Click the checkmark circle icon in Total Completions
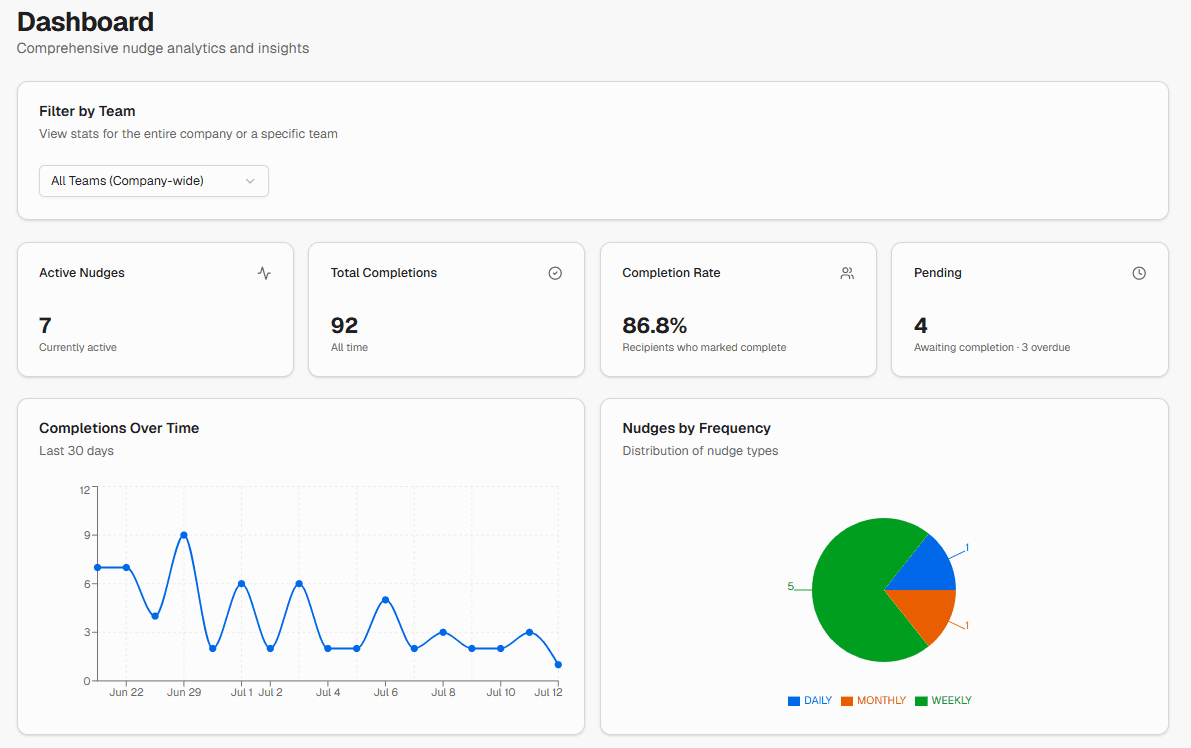 pyautogui.click(x=555, y=273)
